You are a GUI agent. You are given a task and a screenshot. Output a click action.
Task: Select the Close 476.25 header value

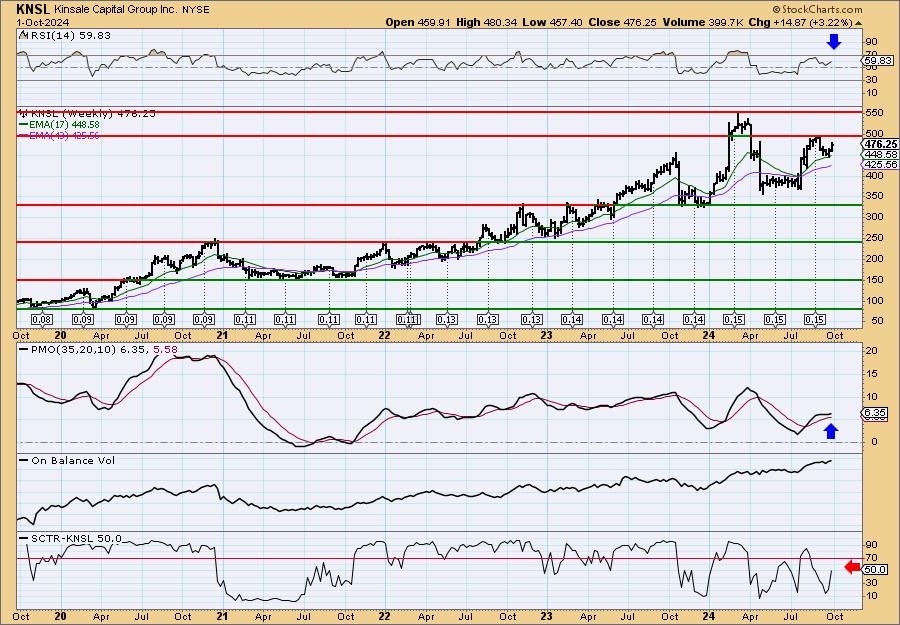tap(622, 22)
